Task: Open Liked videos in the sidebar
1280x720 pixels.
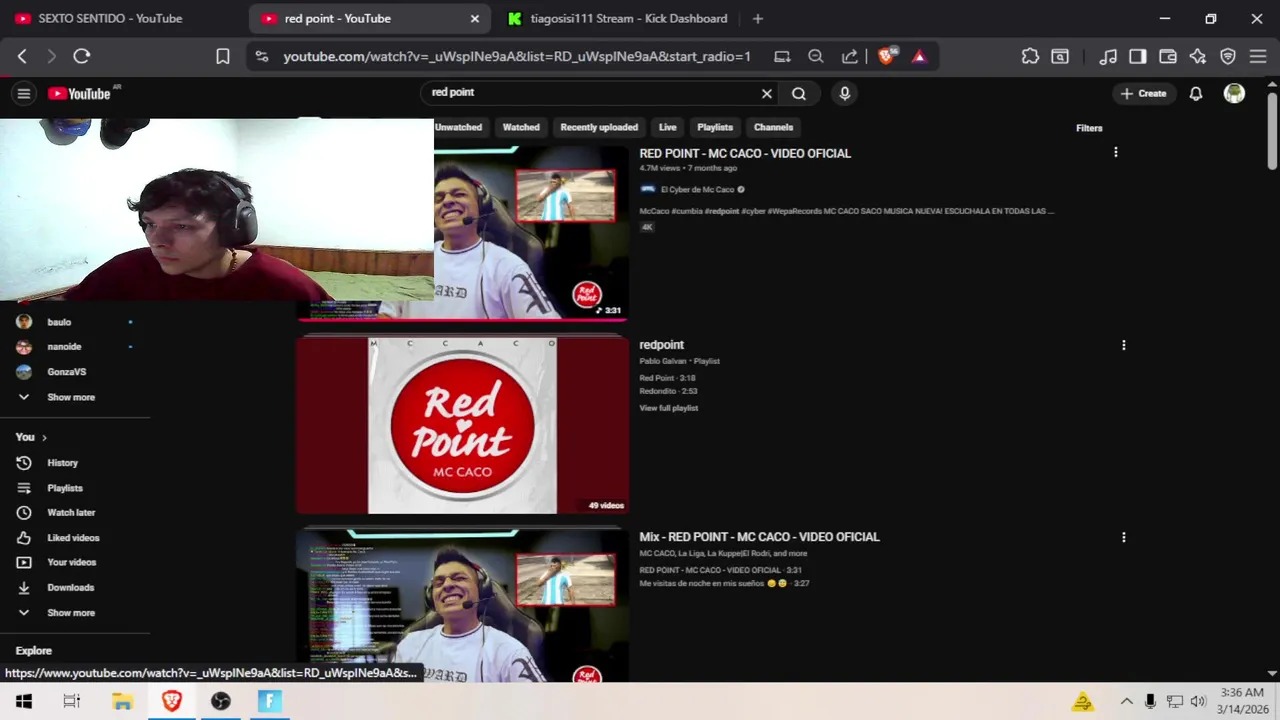Action: click(72, 538)
